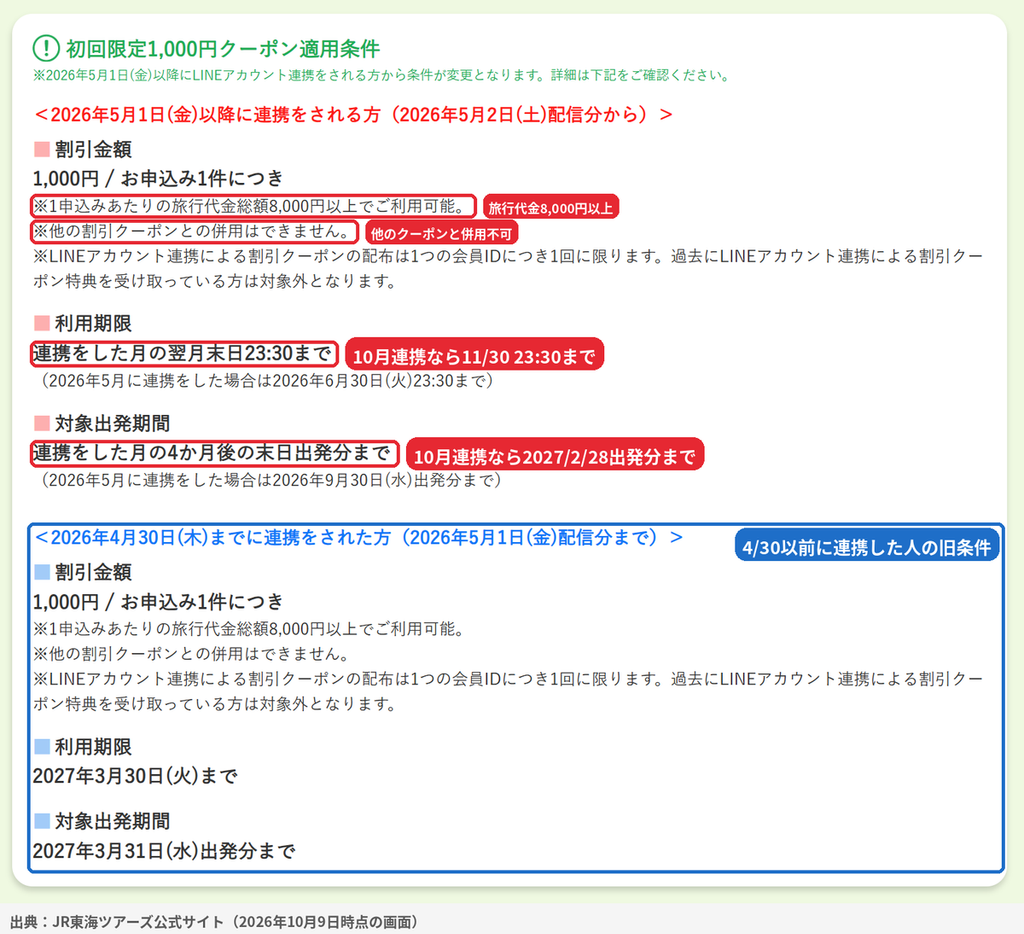
Task: Click second note 他の割引クーポンとの併用 in blue section
Action: point(192,654)
